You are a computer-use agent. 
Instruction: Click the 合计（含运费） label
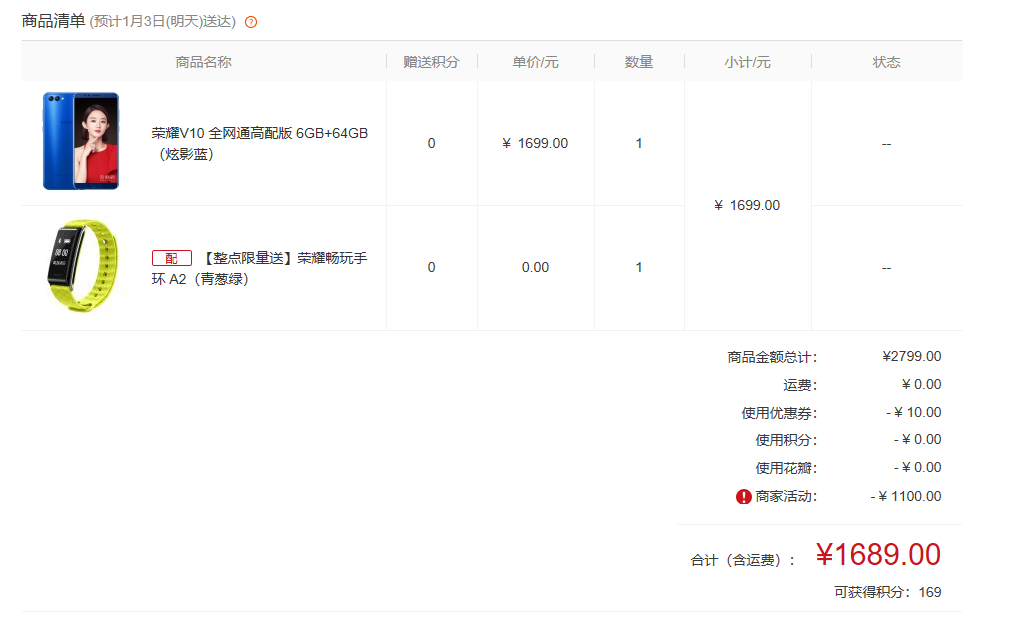point(742,560)
